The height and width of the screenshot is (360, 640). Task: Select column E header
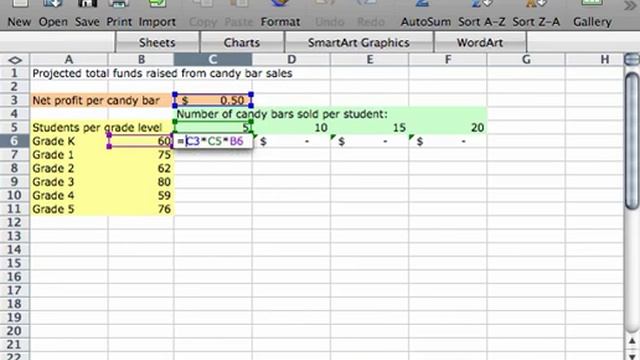(369, 60)
